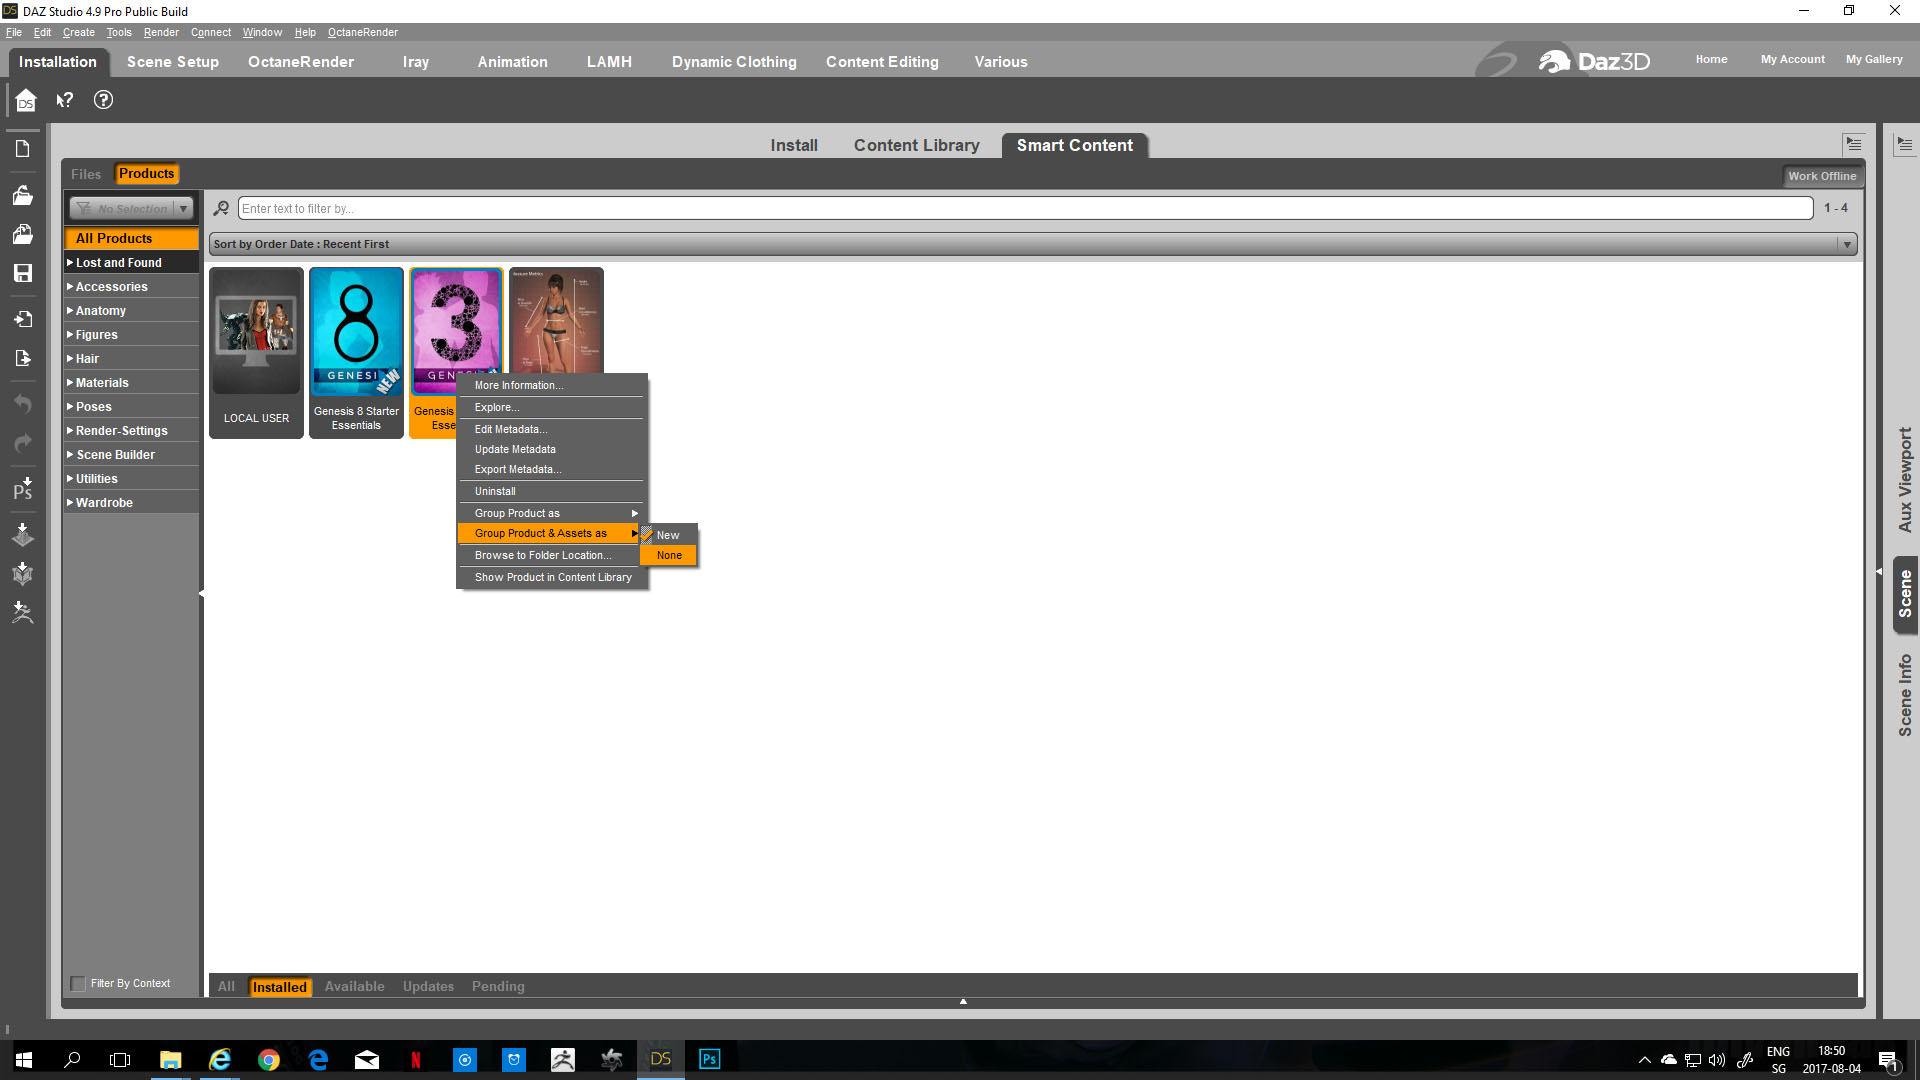This screenshot has height=1080, width=1920.
Task: Click the What's This help cursor icon
Action: [65, 100]
